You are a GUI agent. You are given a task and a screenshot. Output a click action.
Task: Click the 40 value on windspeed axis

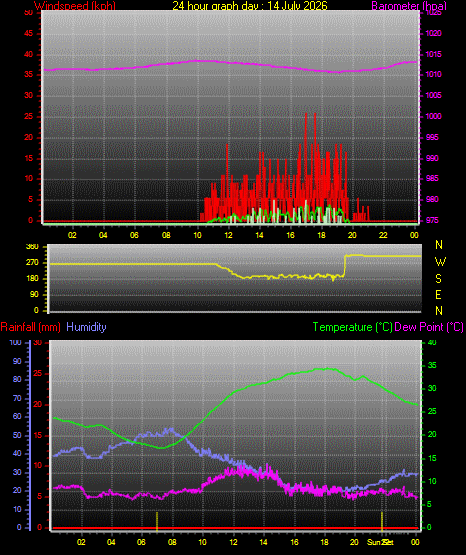click(x=29, y=55)
